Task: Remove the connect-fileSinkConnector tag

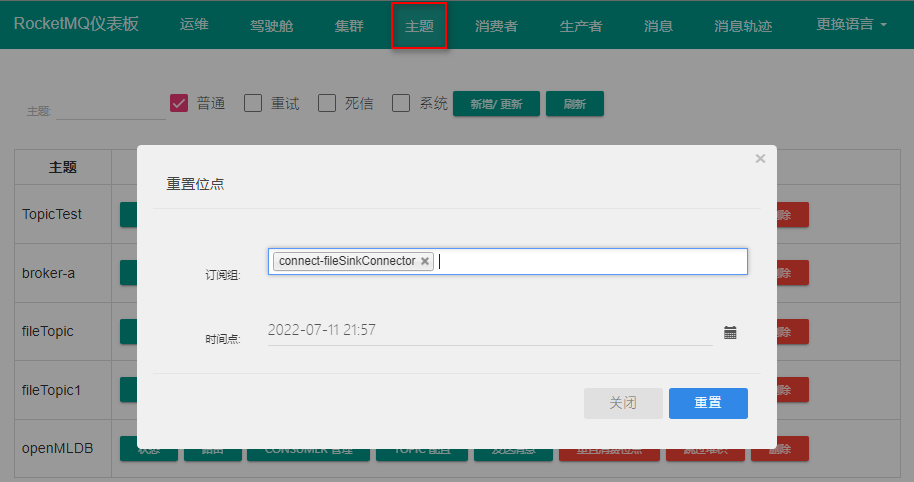Action: click(425, 261)
